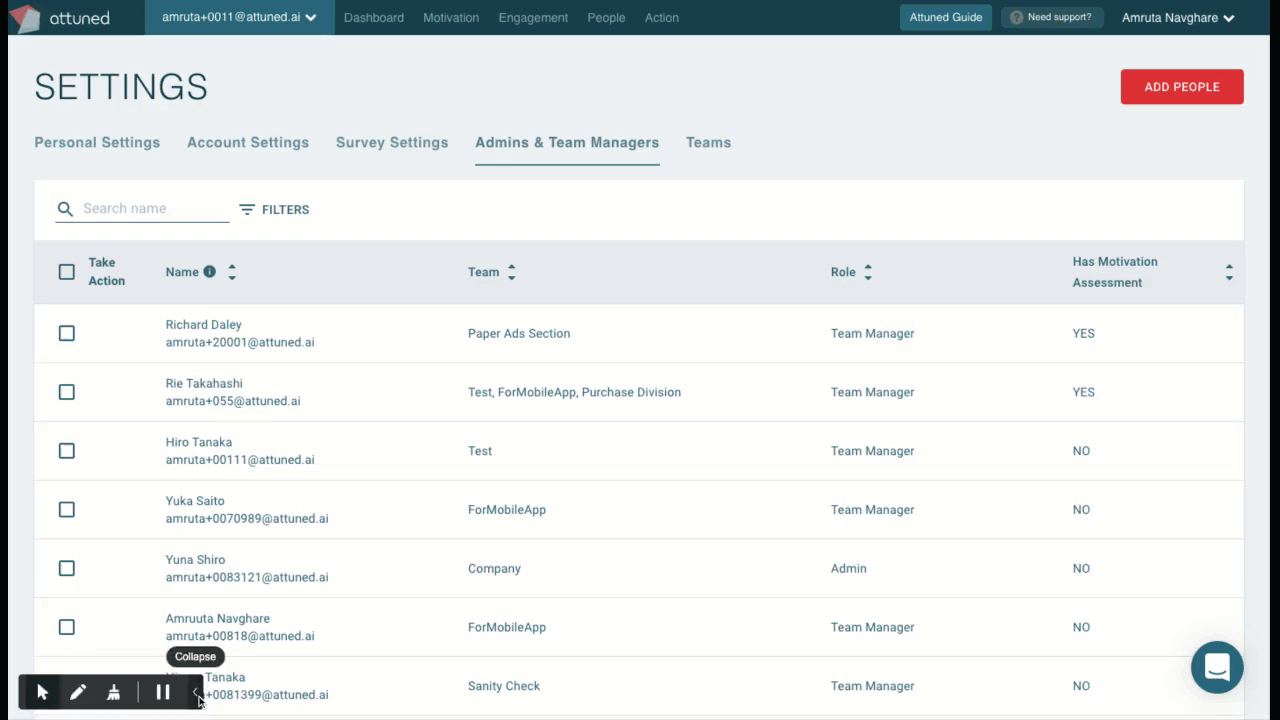Click the Yuna Shiro name
Screen dimensions: 1280x720
click(x=195, y=560)
